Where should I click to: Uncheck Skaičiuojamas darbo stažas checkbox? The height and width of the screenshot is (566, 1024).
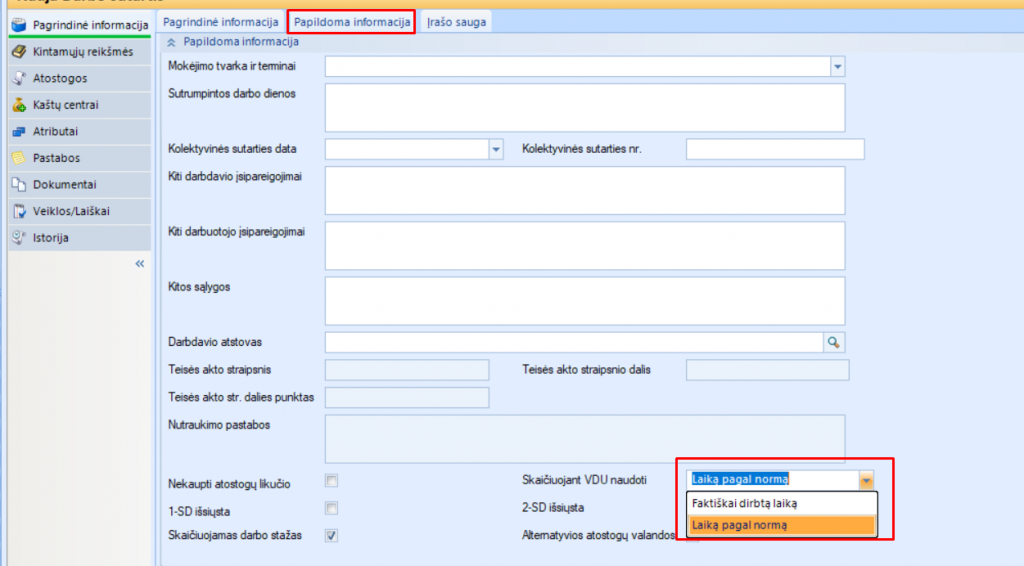331,535
